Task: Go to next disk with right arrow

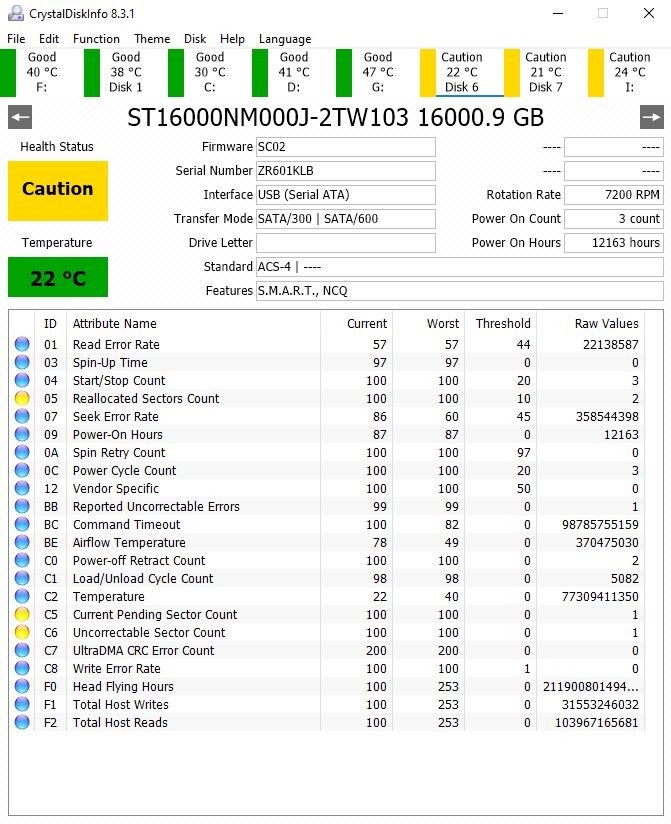Action: [x=652, y=117]
